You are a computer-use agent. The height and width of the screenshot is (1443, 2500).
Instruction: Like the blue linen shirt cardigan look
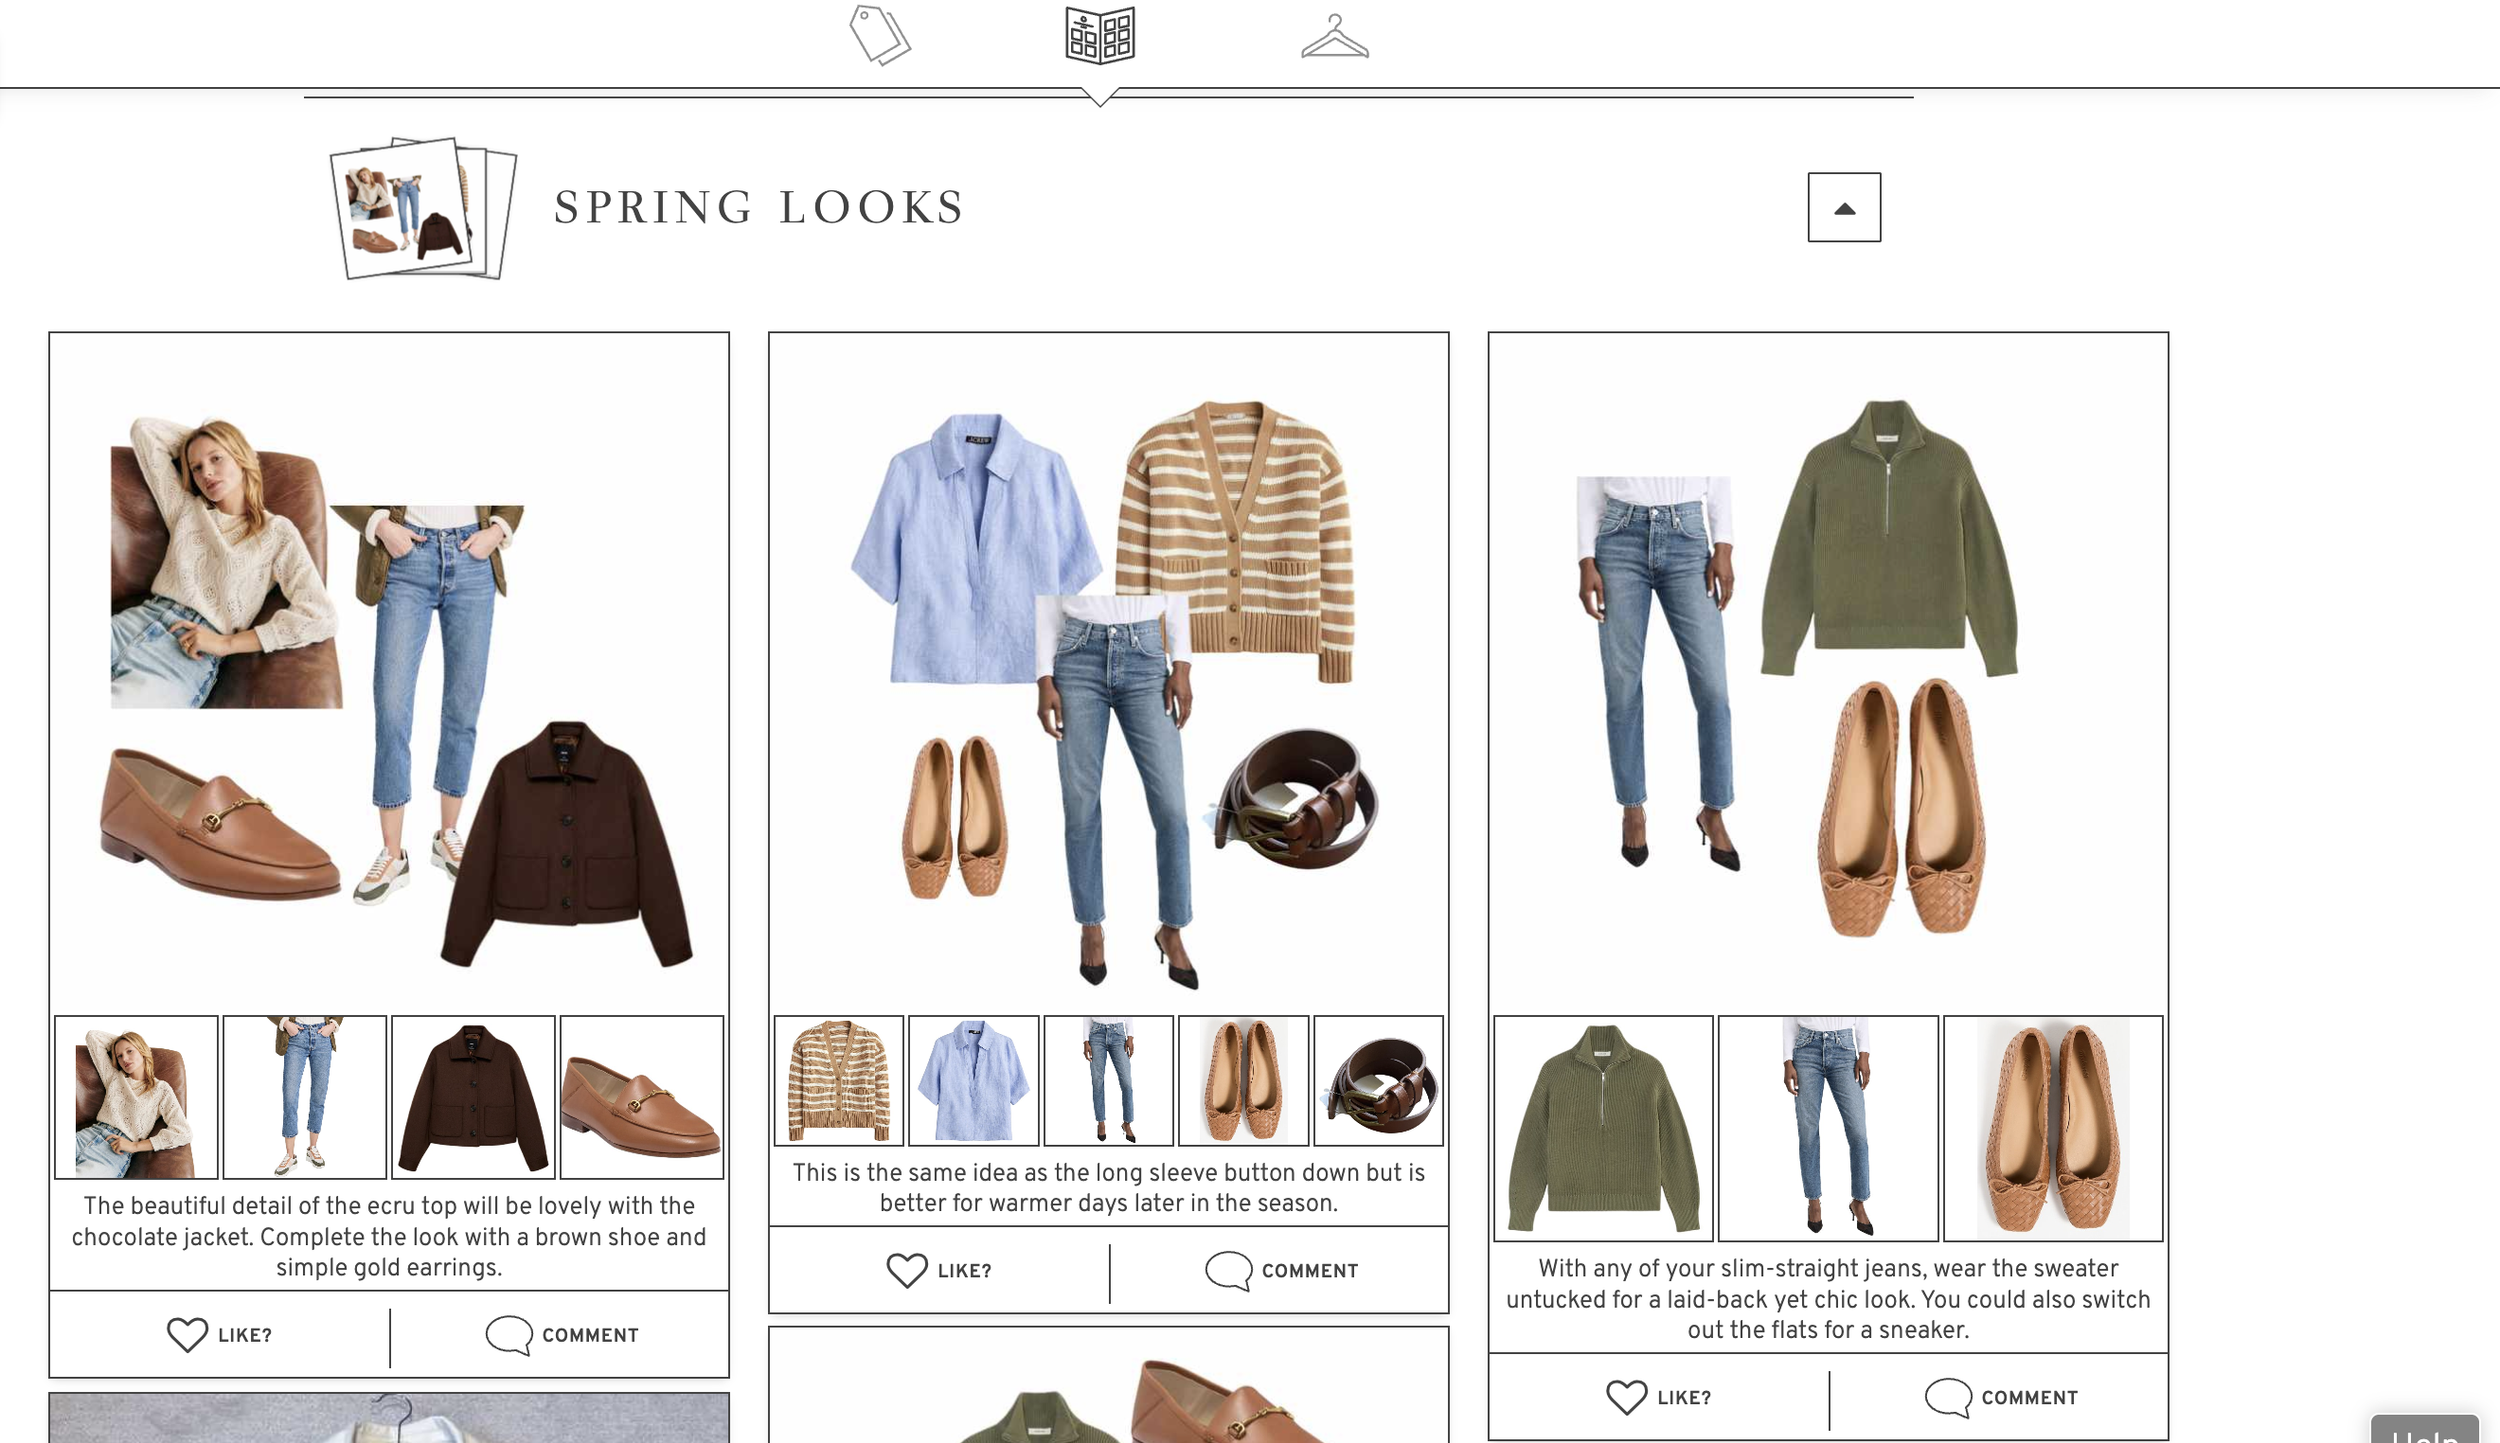938,1271
